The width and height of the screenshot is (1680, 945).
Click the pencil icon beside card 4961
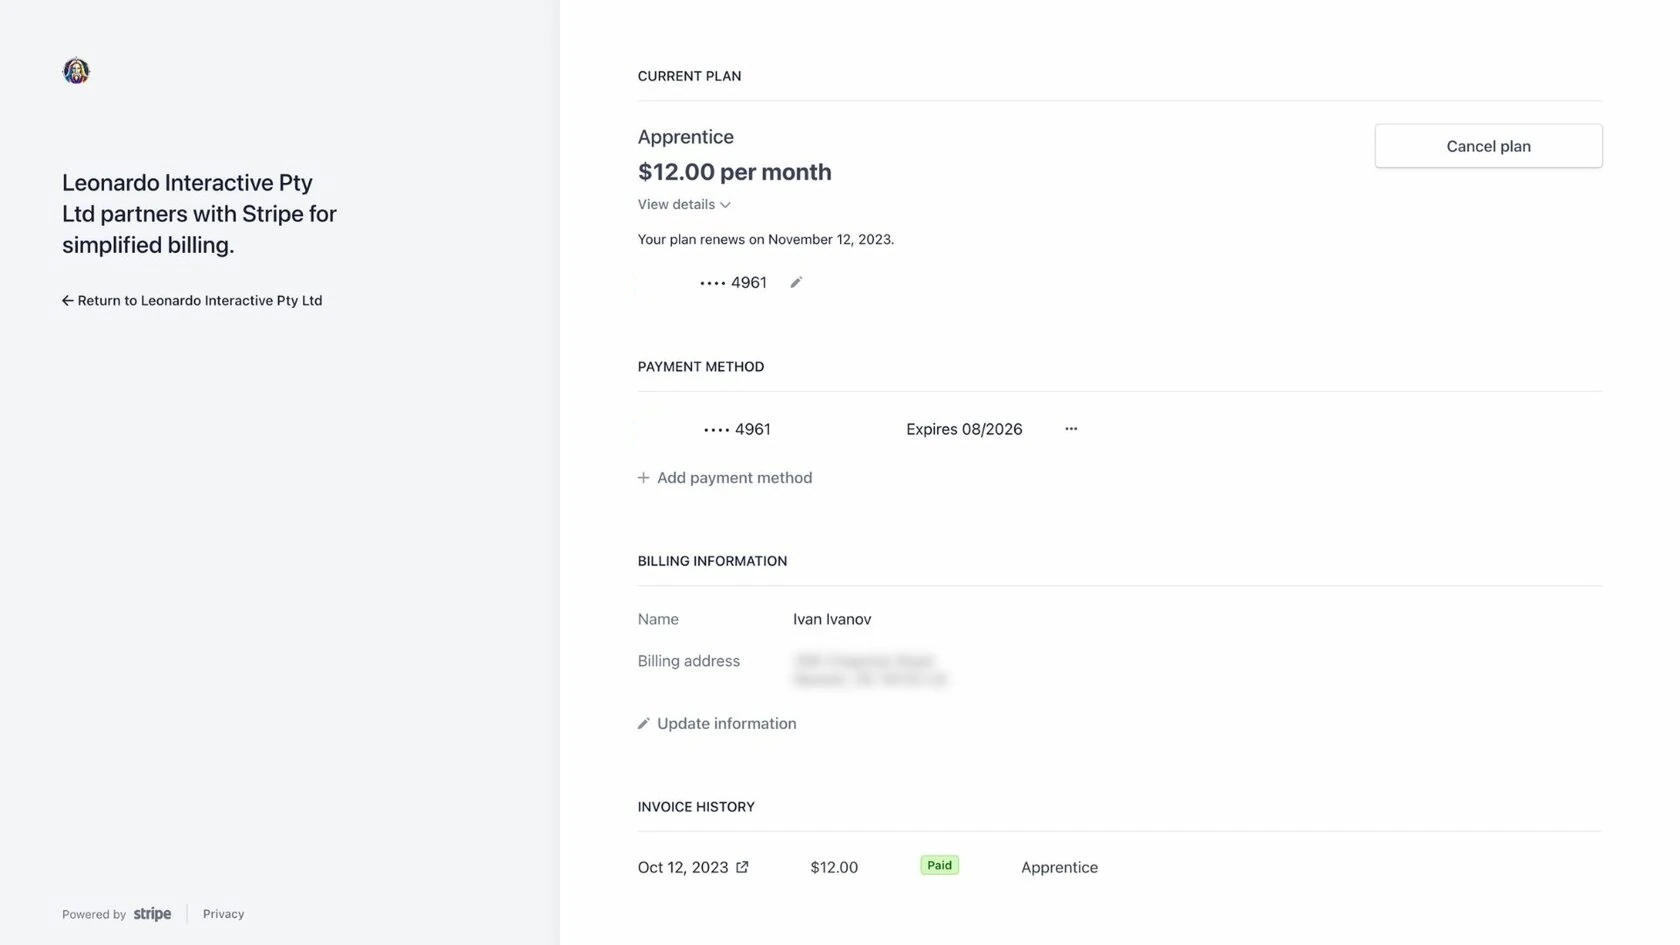pos(796,283)
